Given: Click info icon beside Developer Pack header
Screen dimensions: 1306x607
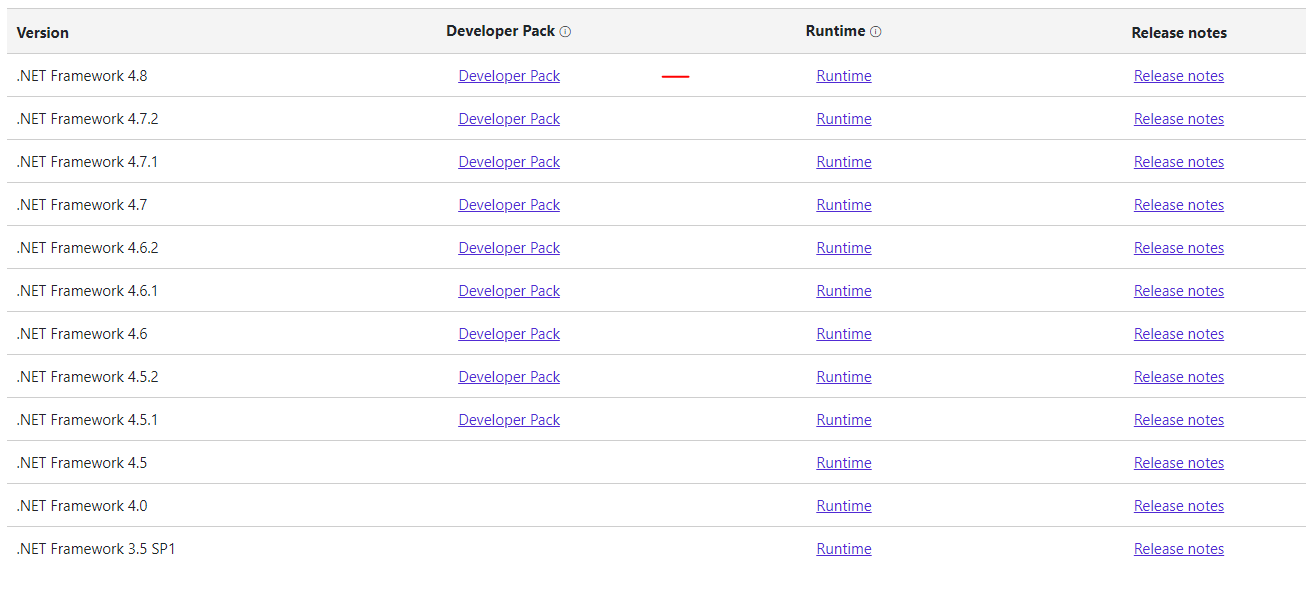Looking at the screenshot, I should point(565,32).
